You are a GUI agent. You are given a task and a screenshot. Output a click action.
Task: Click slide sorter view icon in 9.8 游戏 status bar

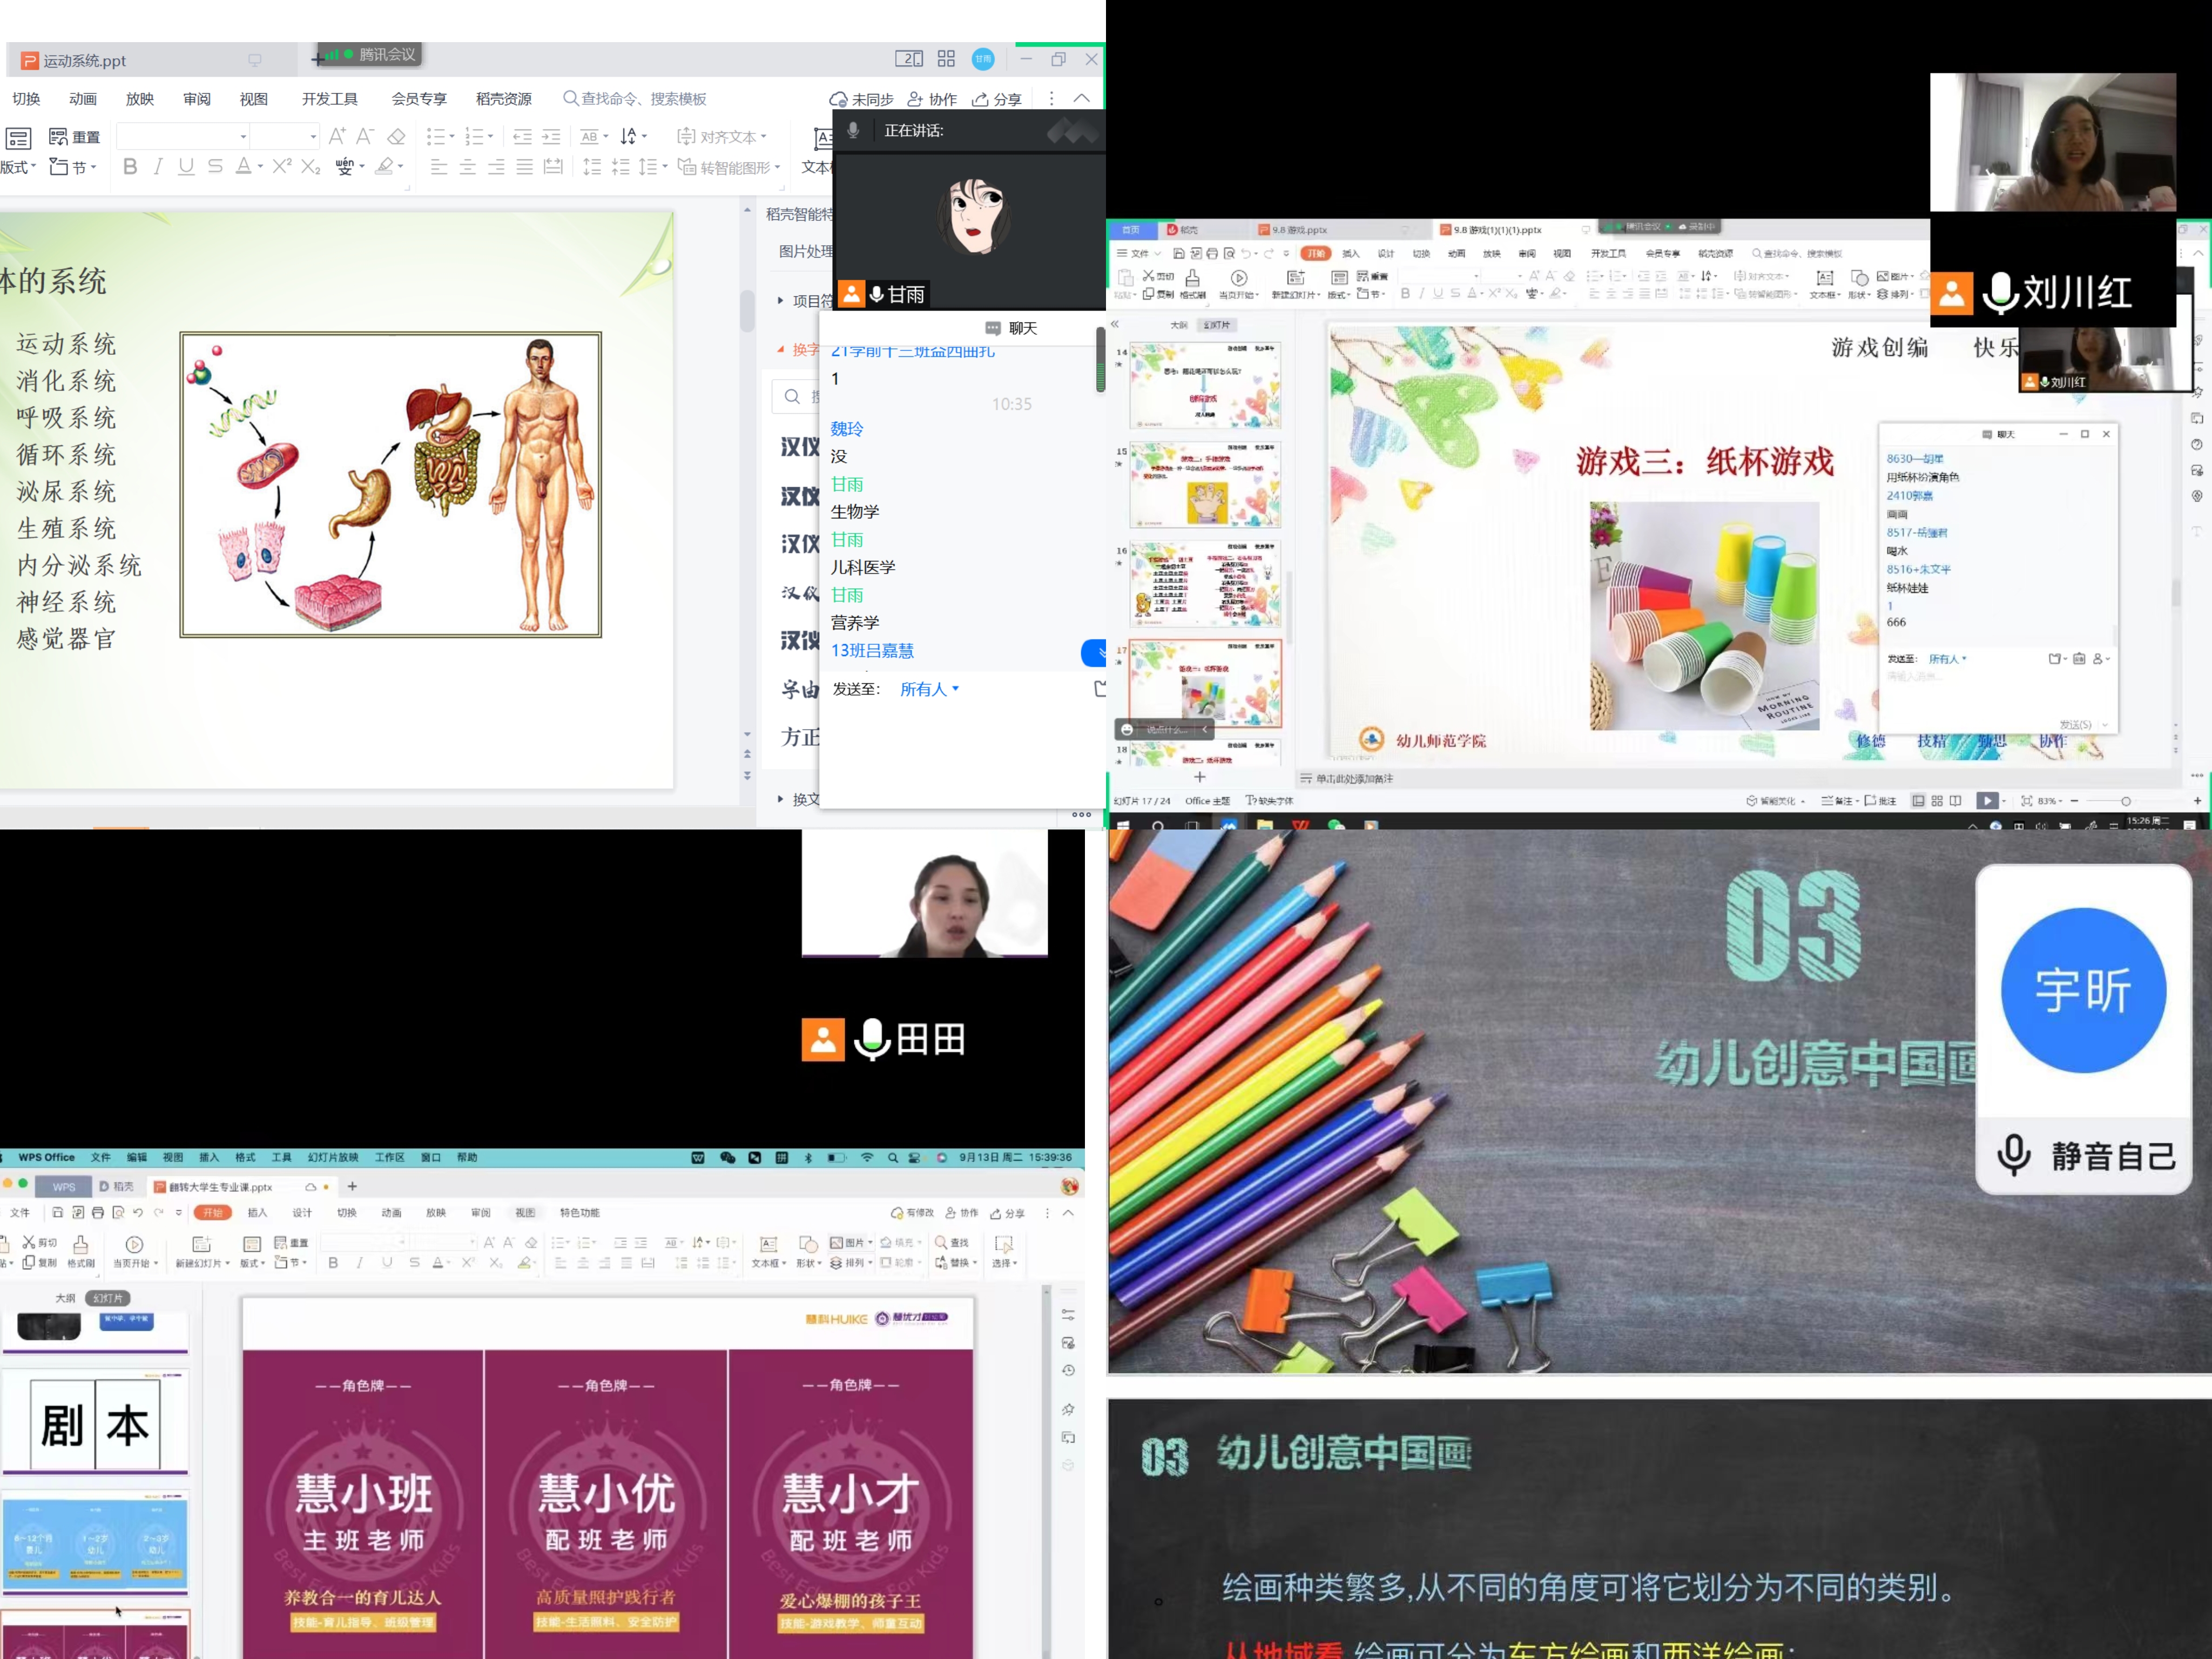tap(1937, 801)
